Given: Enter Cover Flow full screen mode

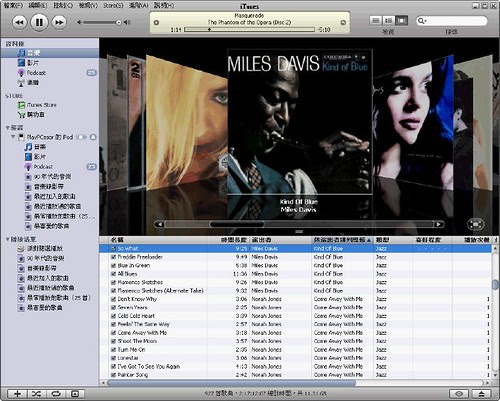Looking at the screenshot, I should (476, 224).
